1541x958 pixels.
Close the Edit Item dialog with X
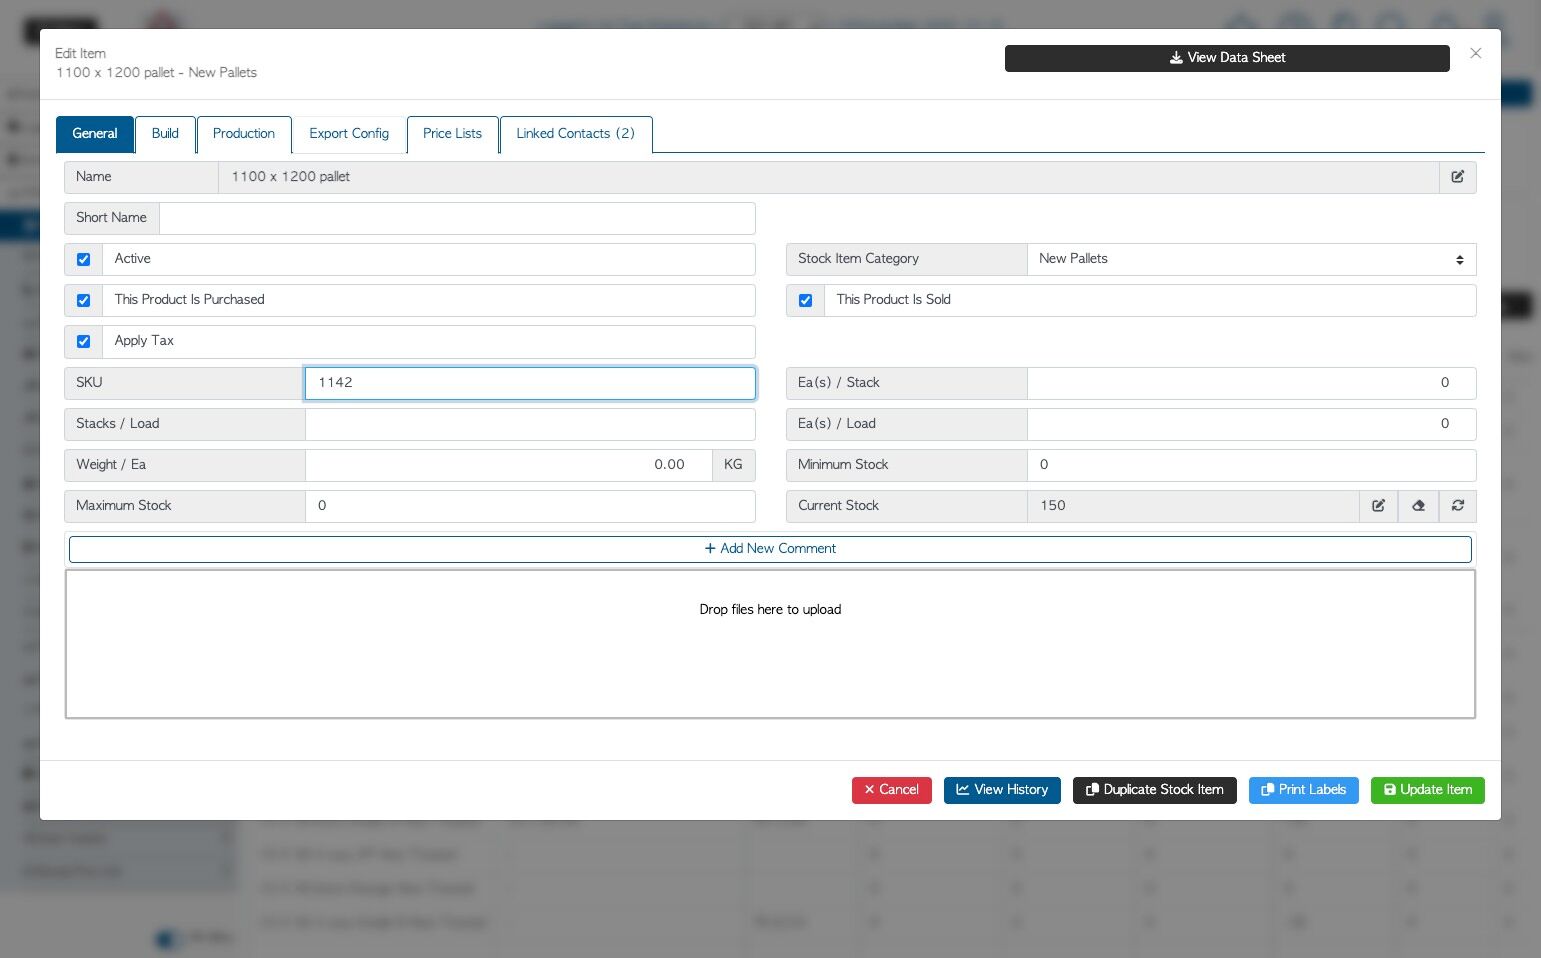pos(1475,53)
